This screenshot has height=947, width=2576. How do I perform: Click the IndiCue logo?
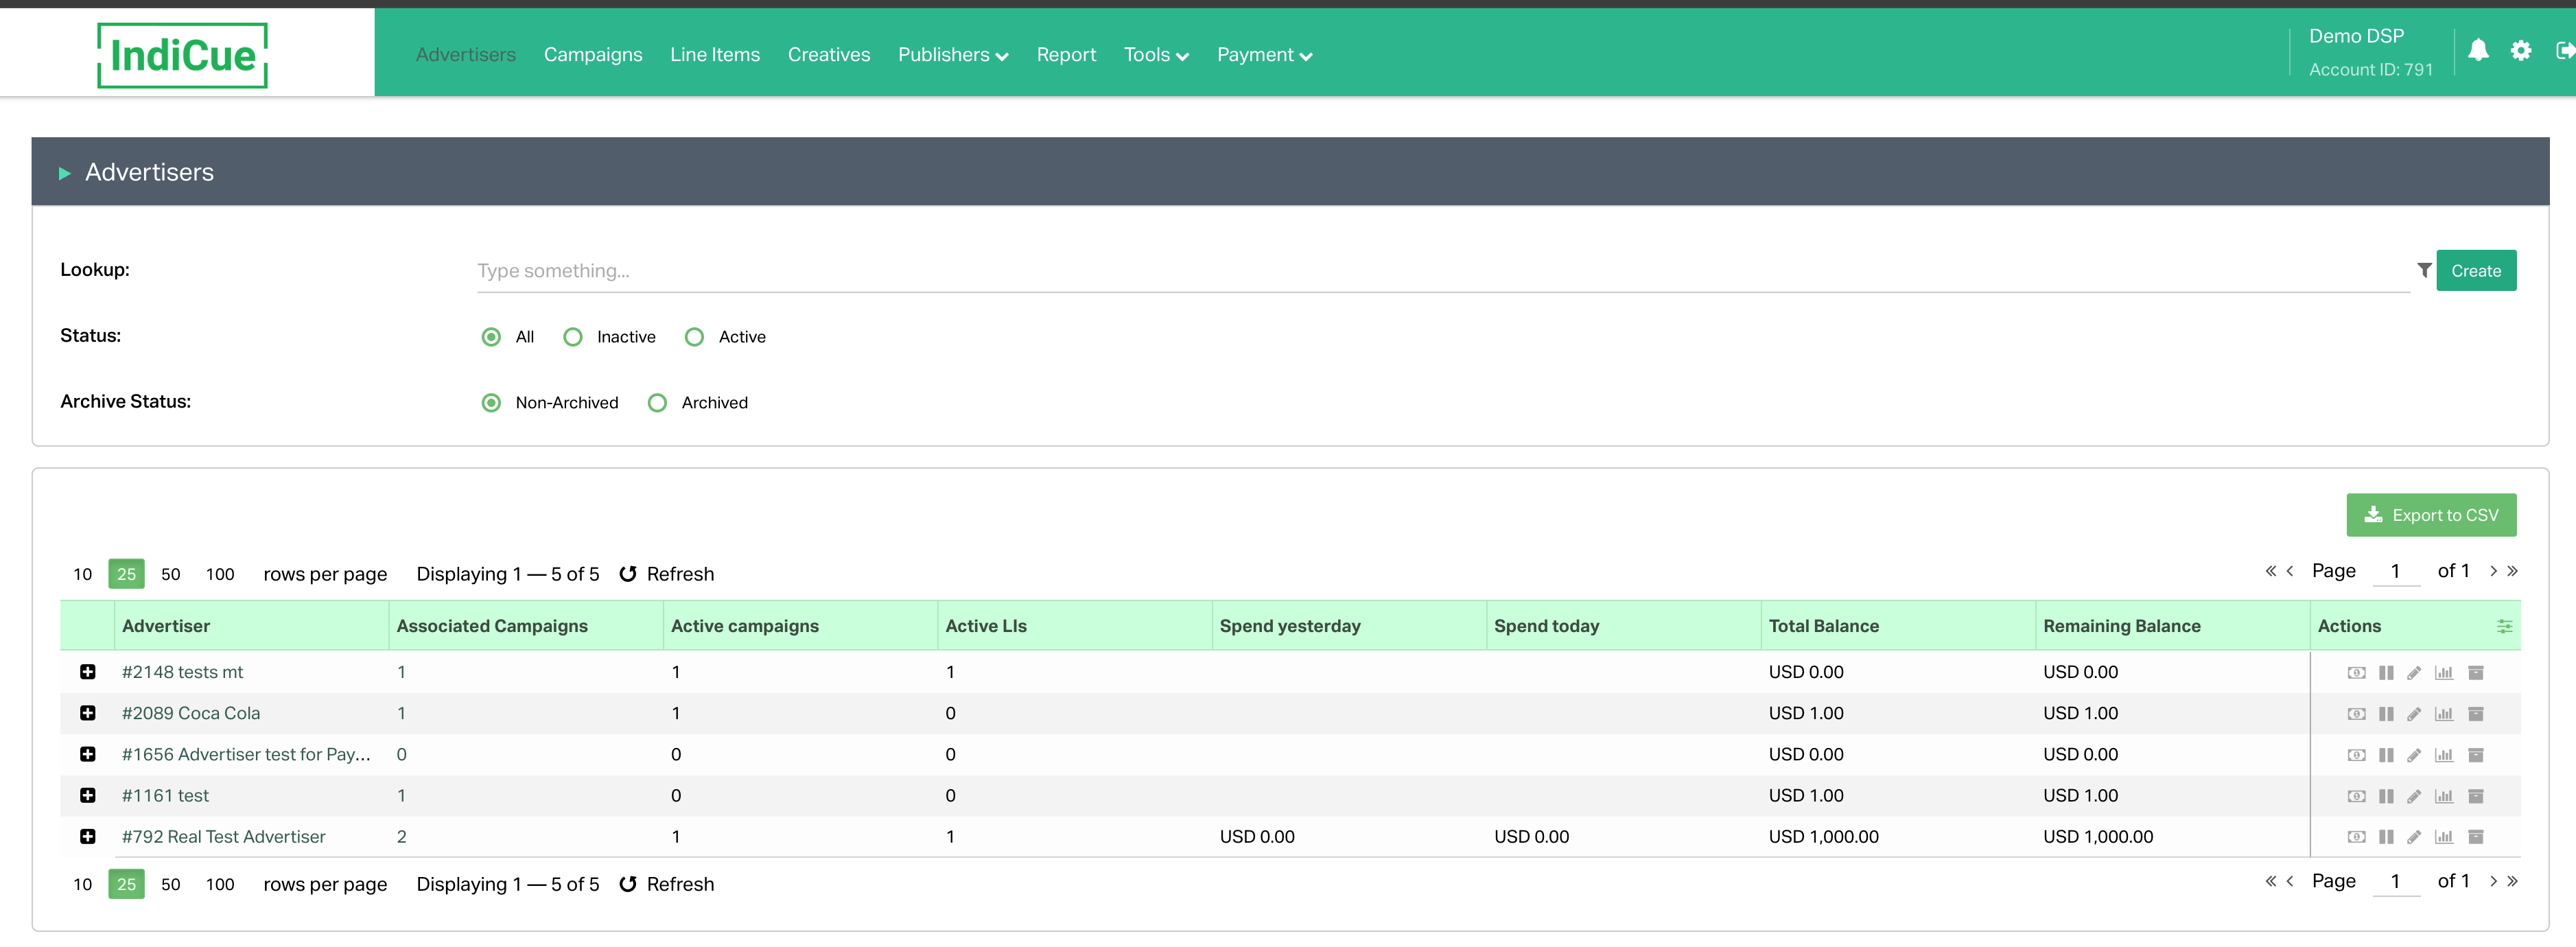click(x=183, y=55)
